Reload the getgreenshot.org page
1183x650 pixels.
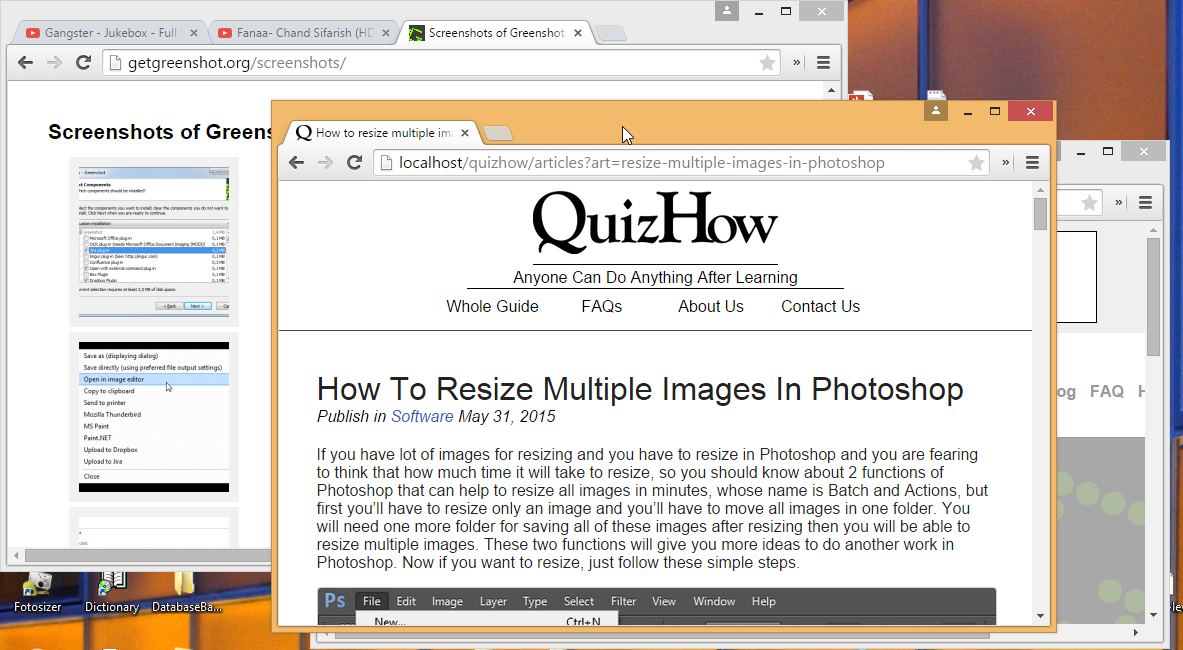[x=84, y=63]
